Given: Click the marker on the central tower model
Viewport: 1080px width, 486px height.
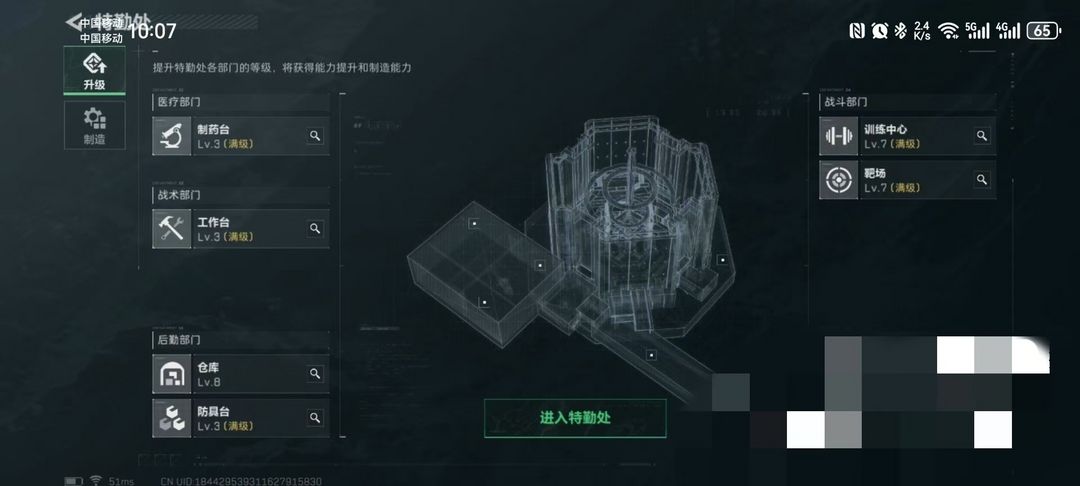Looking at the screenshot, I should 723,260.
